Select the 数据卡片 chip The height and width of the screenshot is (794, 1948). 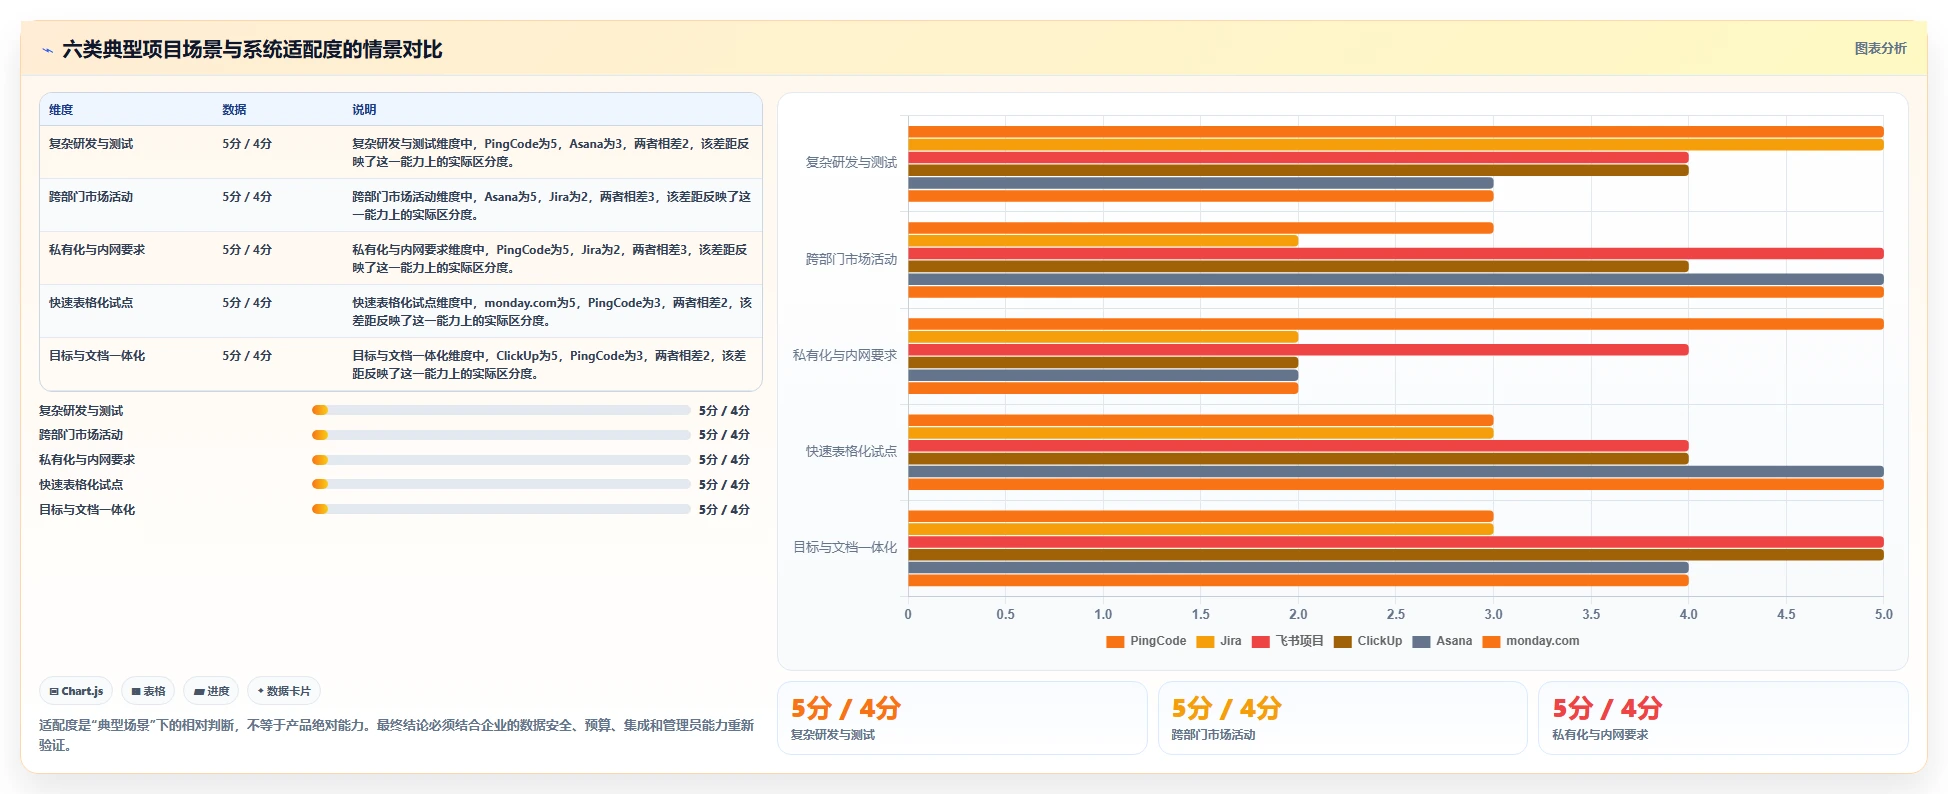[284, 691]
